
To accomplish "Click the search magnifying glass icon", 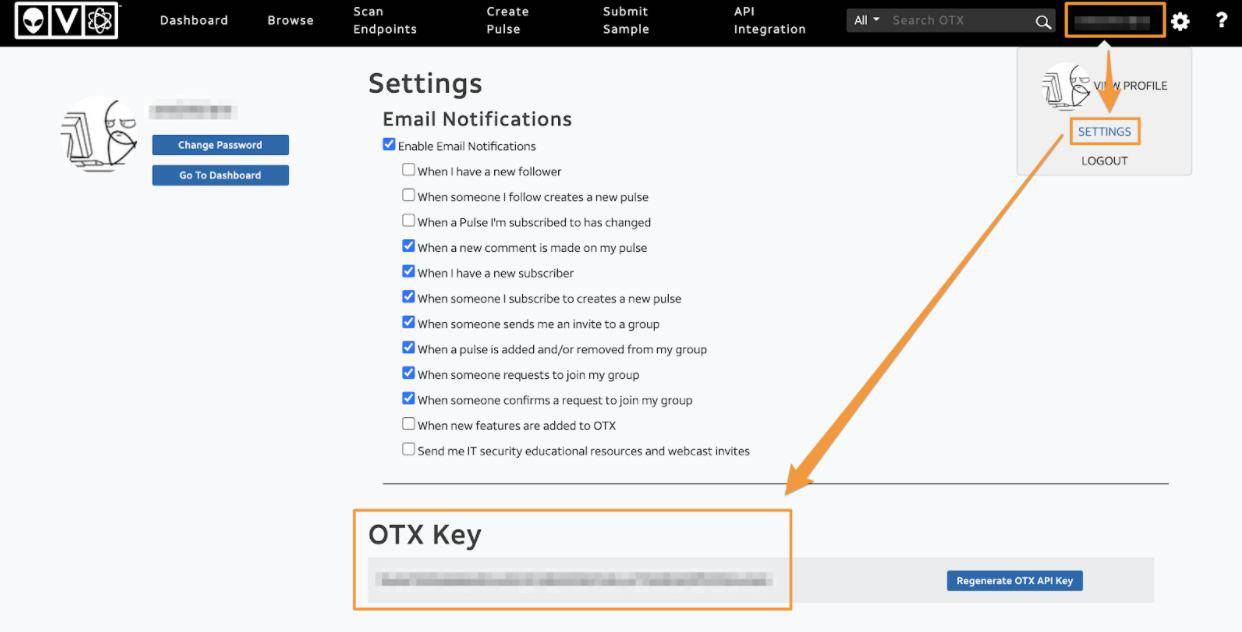I will 1043,21.
